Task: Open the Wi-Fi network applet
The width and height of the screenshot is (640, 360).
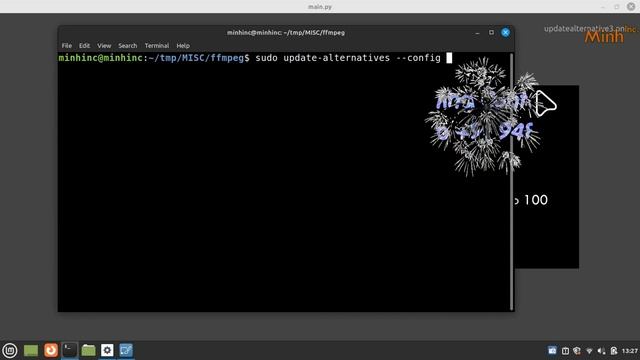Action: pos(589,351)
